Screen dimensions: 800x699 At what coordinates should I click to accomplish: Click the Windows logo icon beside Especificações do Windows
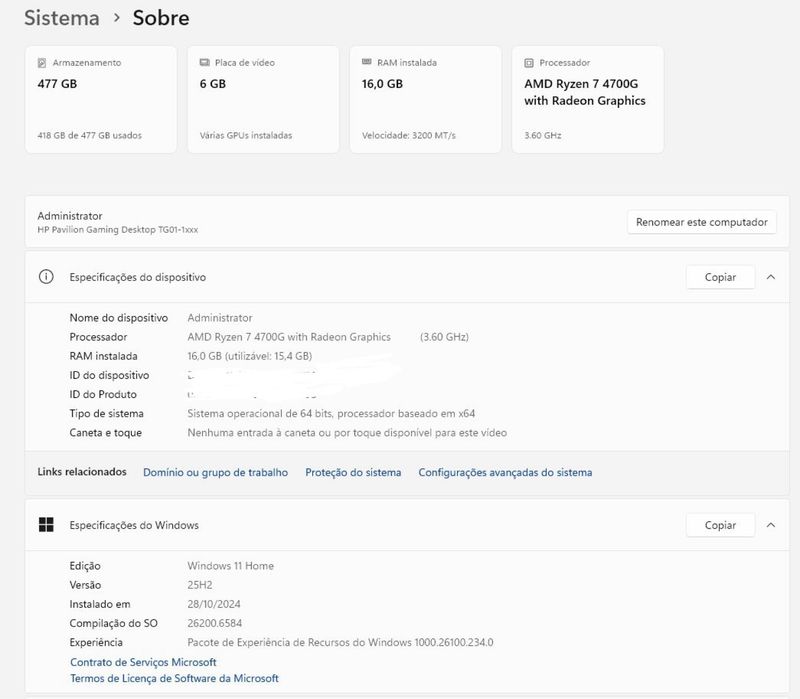(x=46, y=525)
